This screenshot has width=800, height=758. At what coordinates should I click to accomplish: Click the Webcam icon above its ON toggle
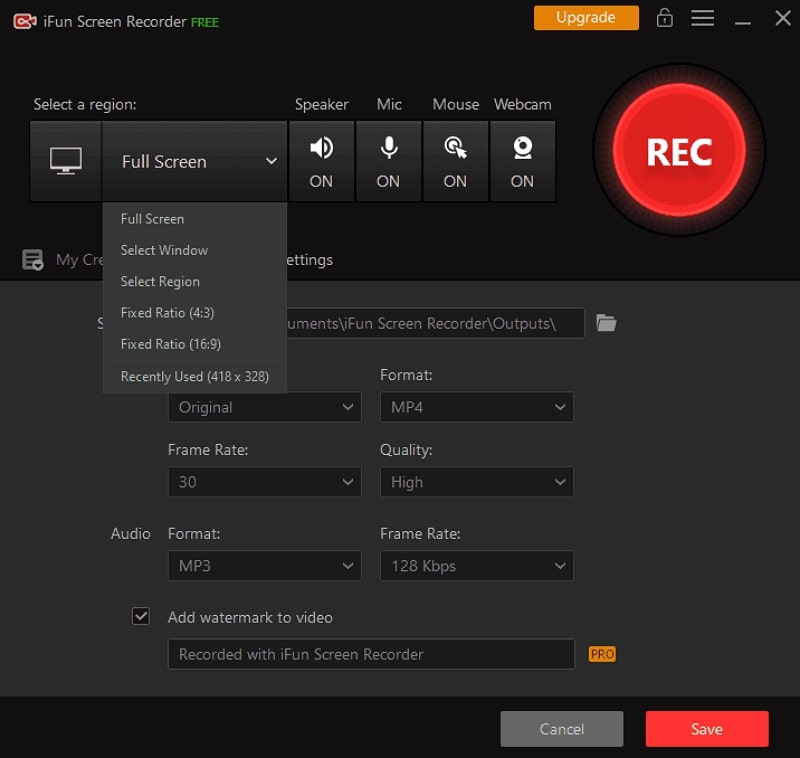point(522,147)
